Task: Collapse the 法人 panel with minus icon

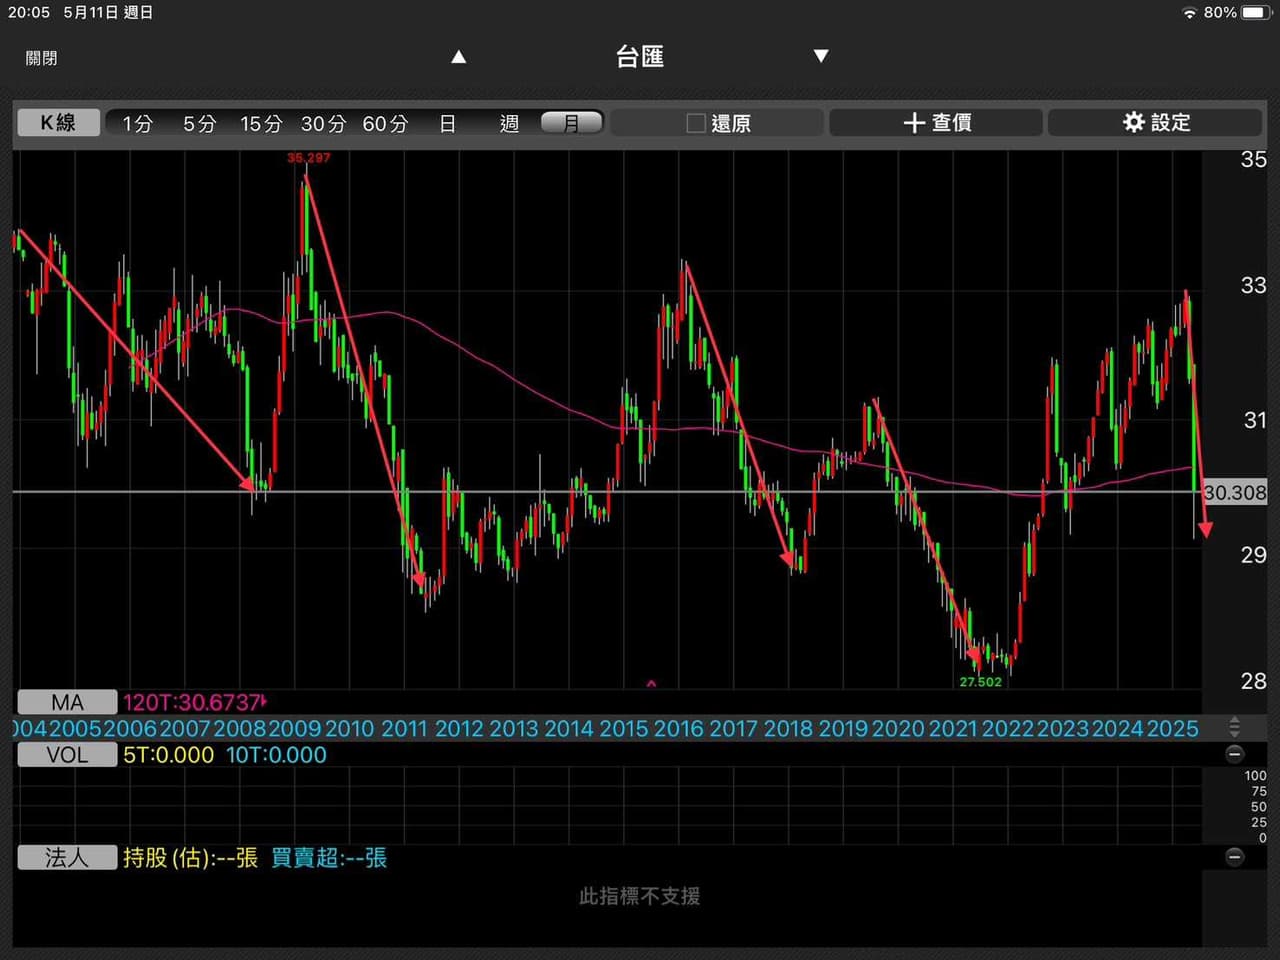Action: point(1235,857)
